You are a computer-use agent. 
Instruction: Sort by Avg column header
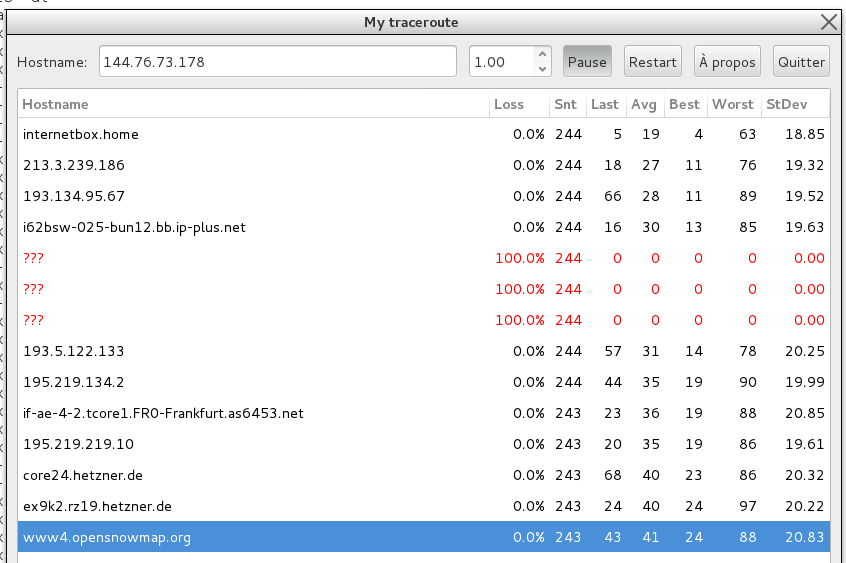(643, 104)
